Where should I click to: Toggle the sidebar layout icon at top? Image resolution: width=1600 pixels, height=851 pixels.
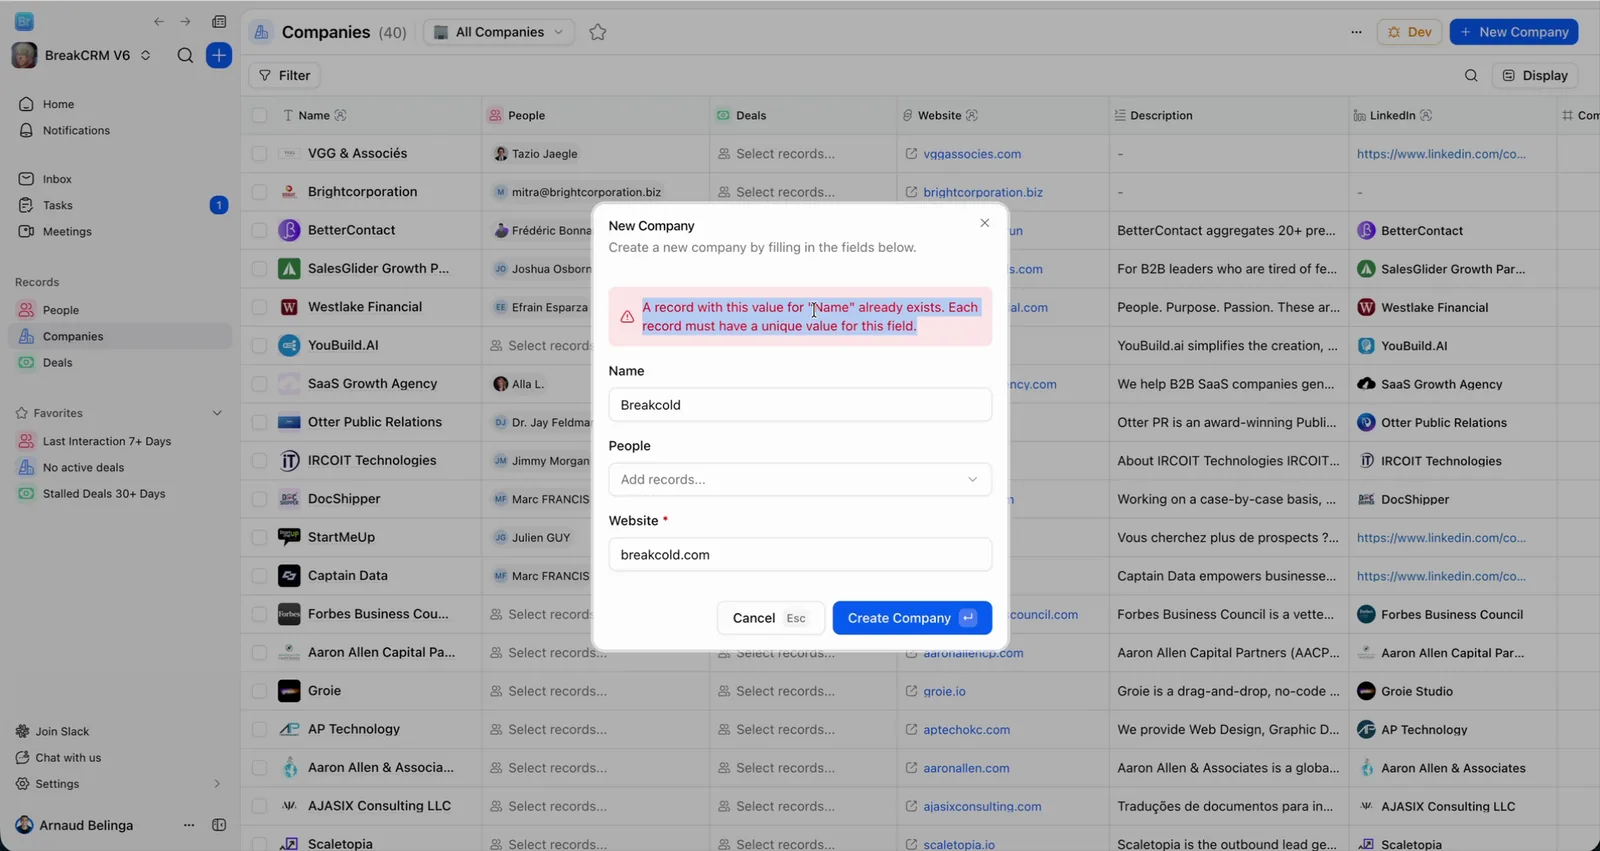219,22
